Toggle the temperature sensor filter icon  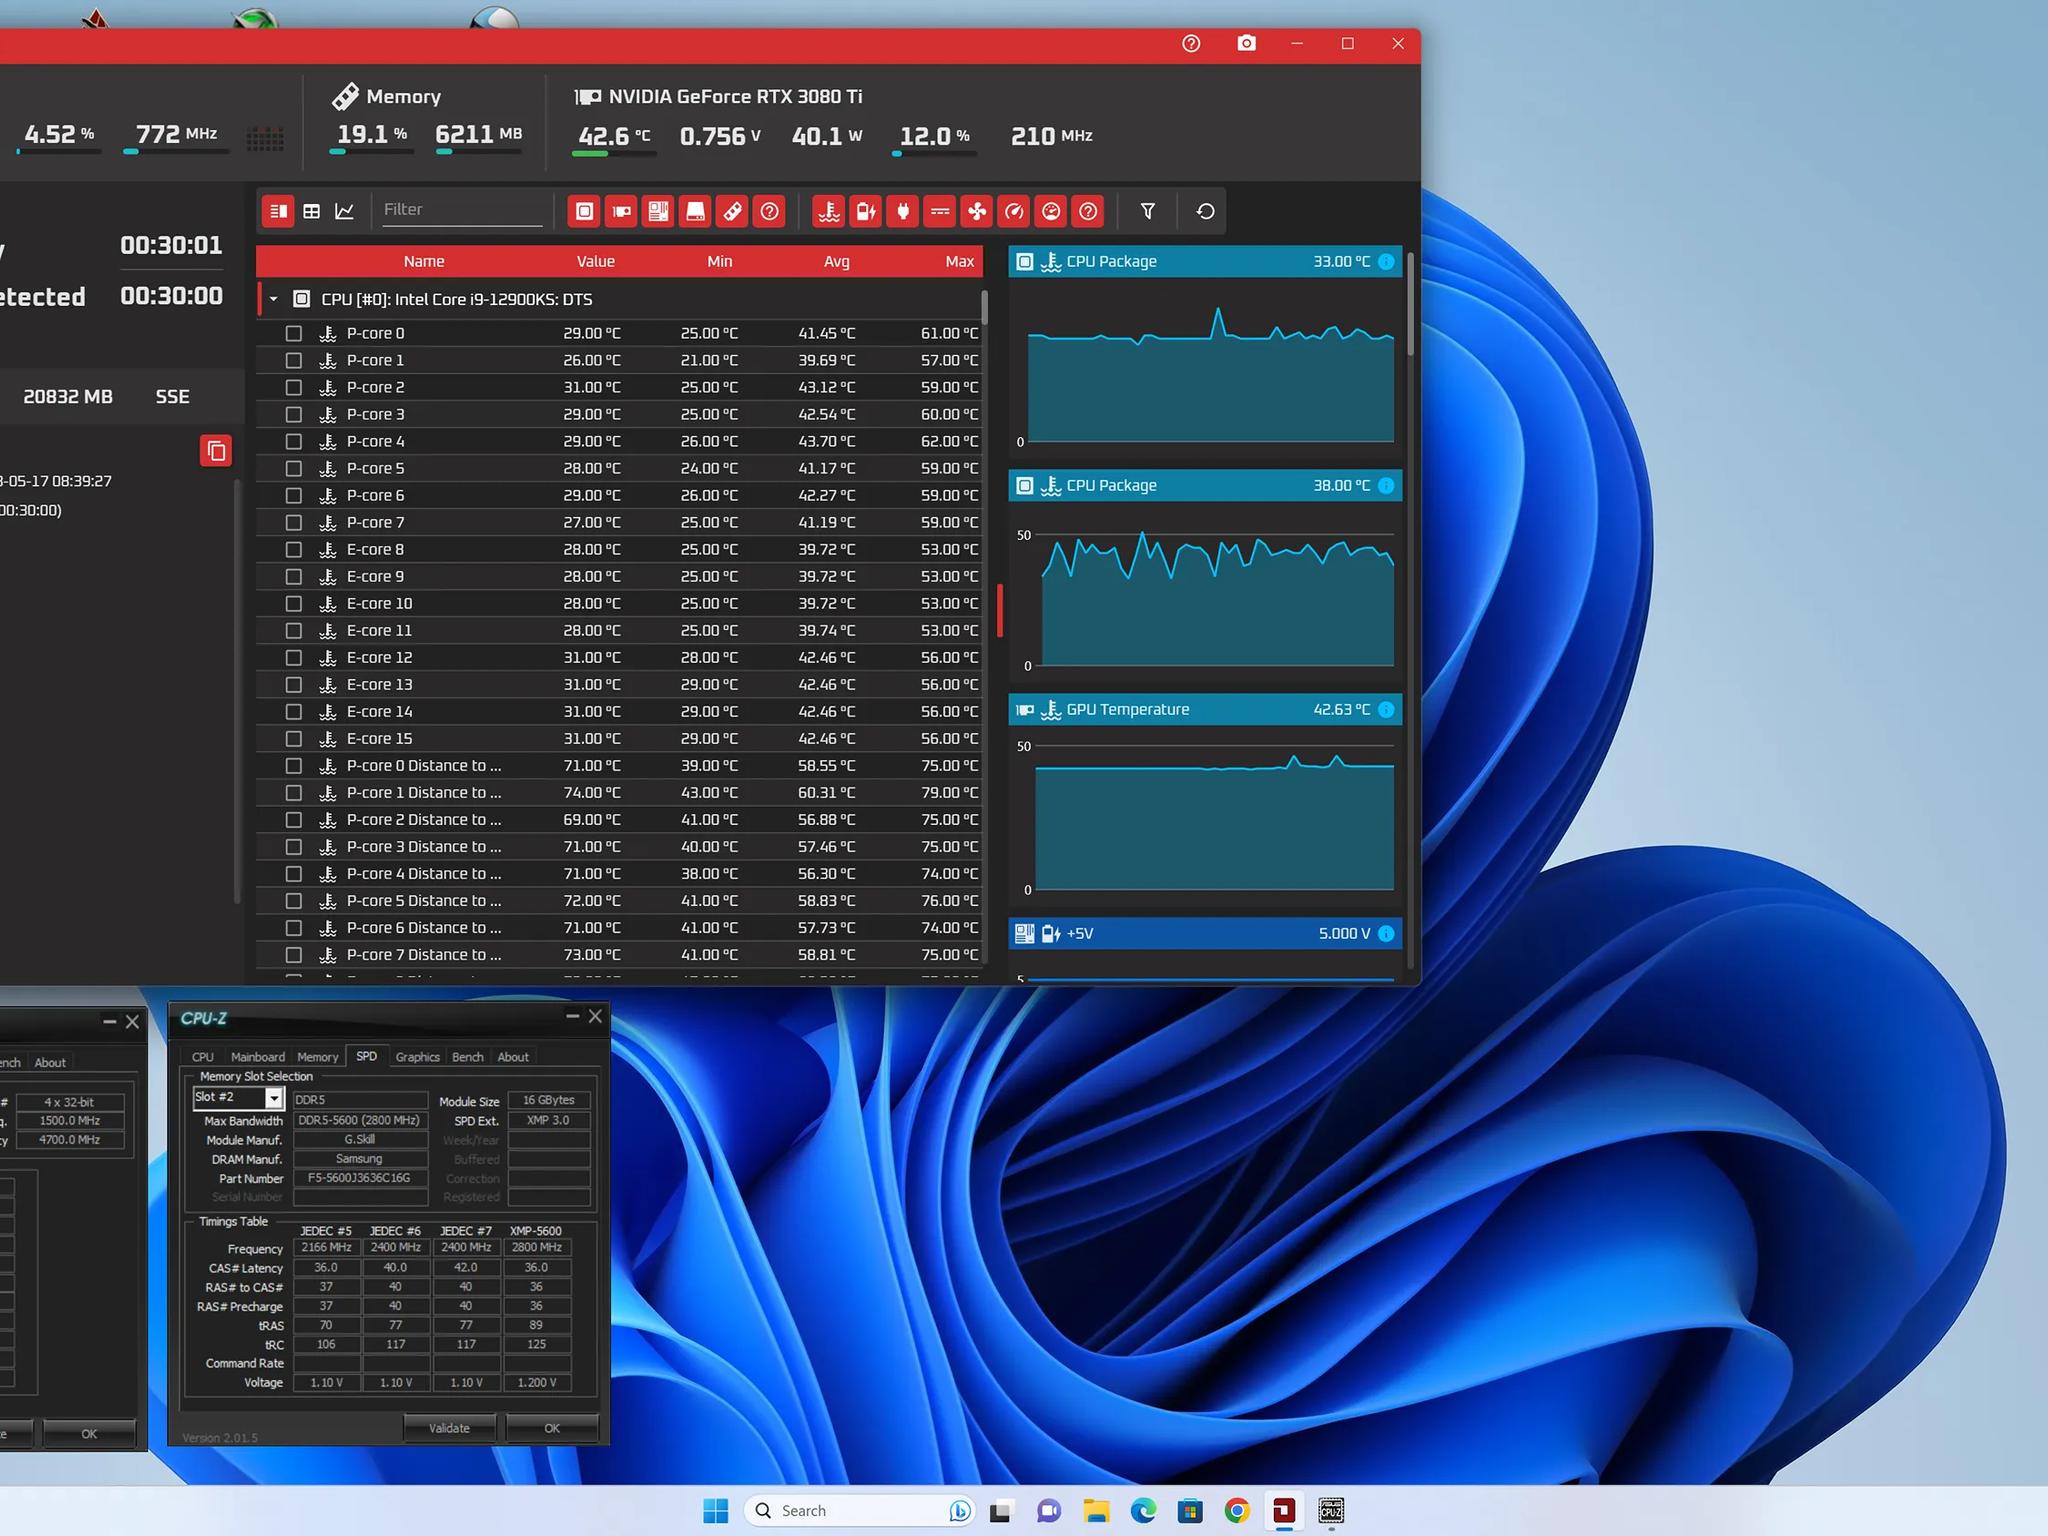(x=828, y=211)
